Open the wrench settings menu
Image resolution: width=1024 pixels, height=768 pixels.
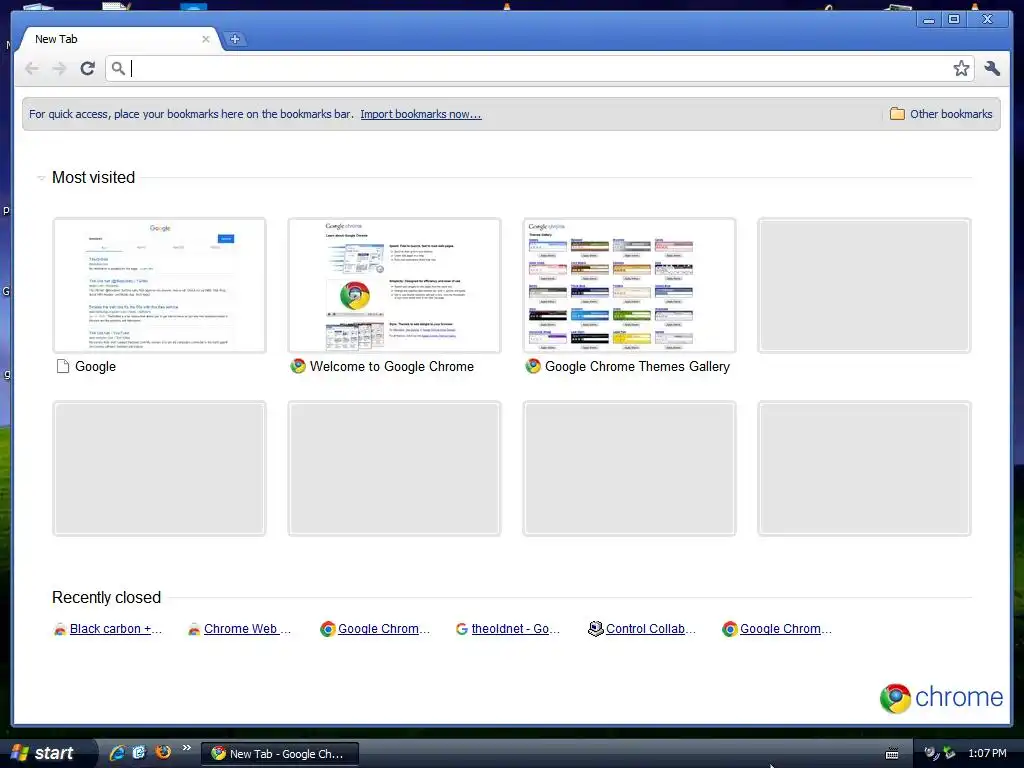(x=992, y=68)
